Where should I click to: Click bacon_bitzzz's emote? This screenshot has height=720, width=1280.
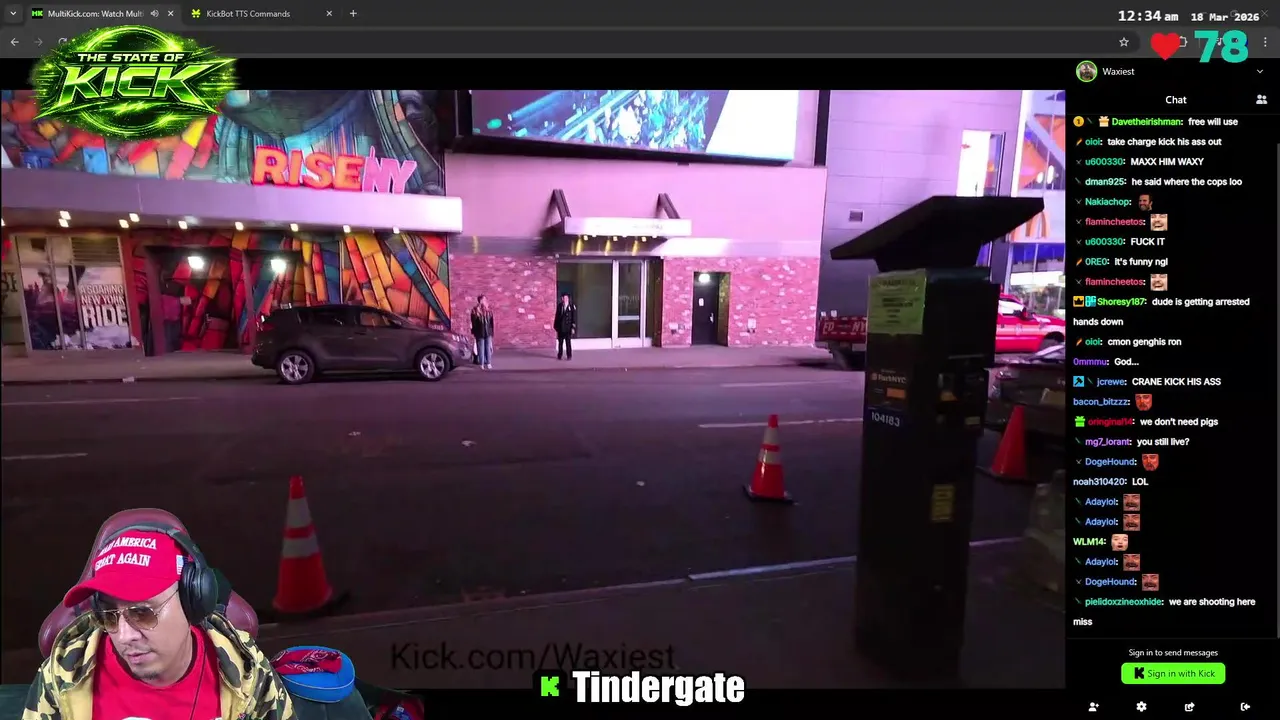pos(1143,402)
